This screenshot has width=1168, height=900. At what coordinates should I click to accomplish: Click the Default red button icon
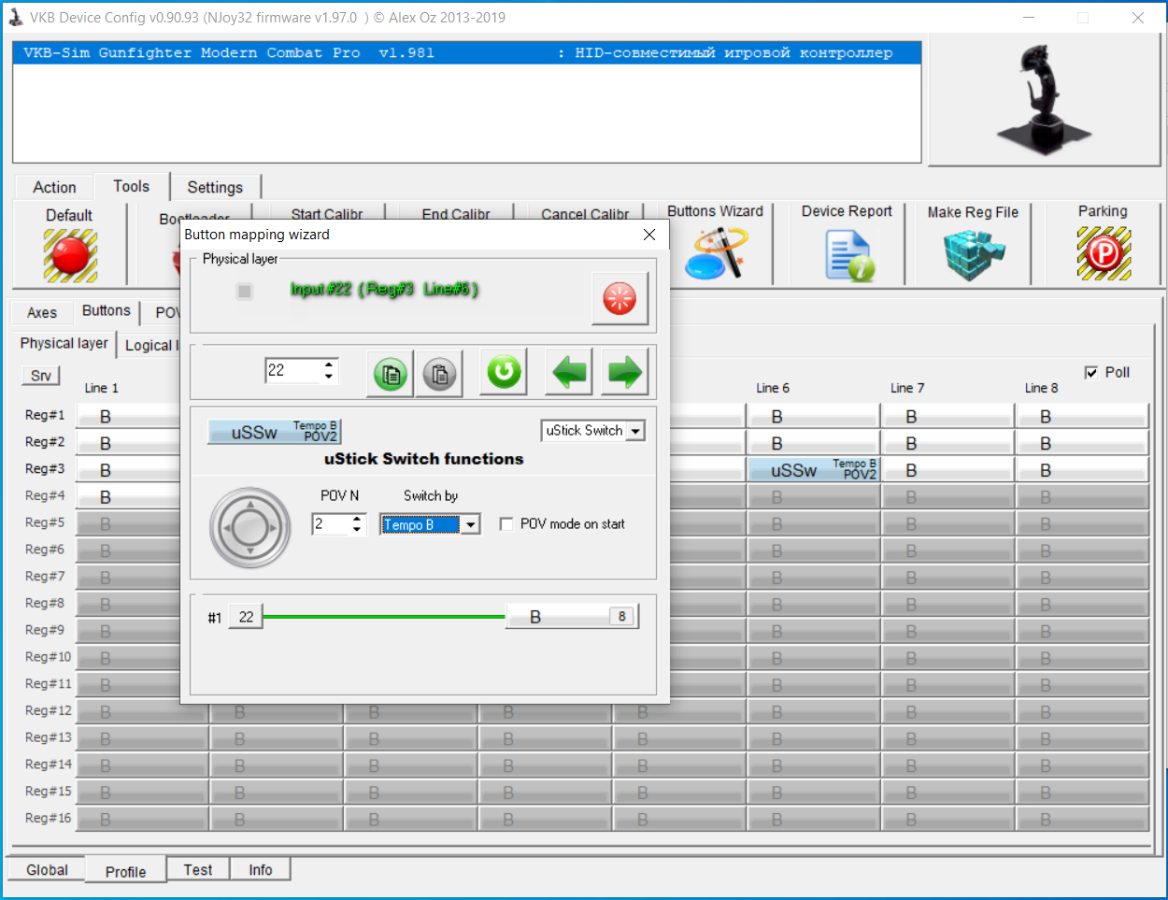[70, 256]
